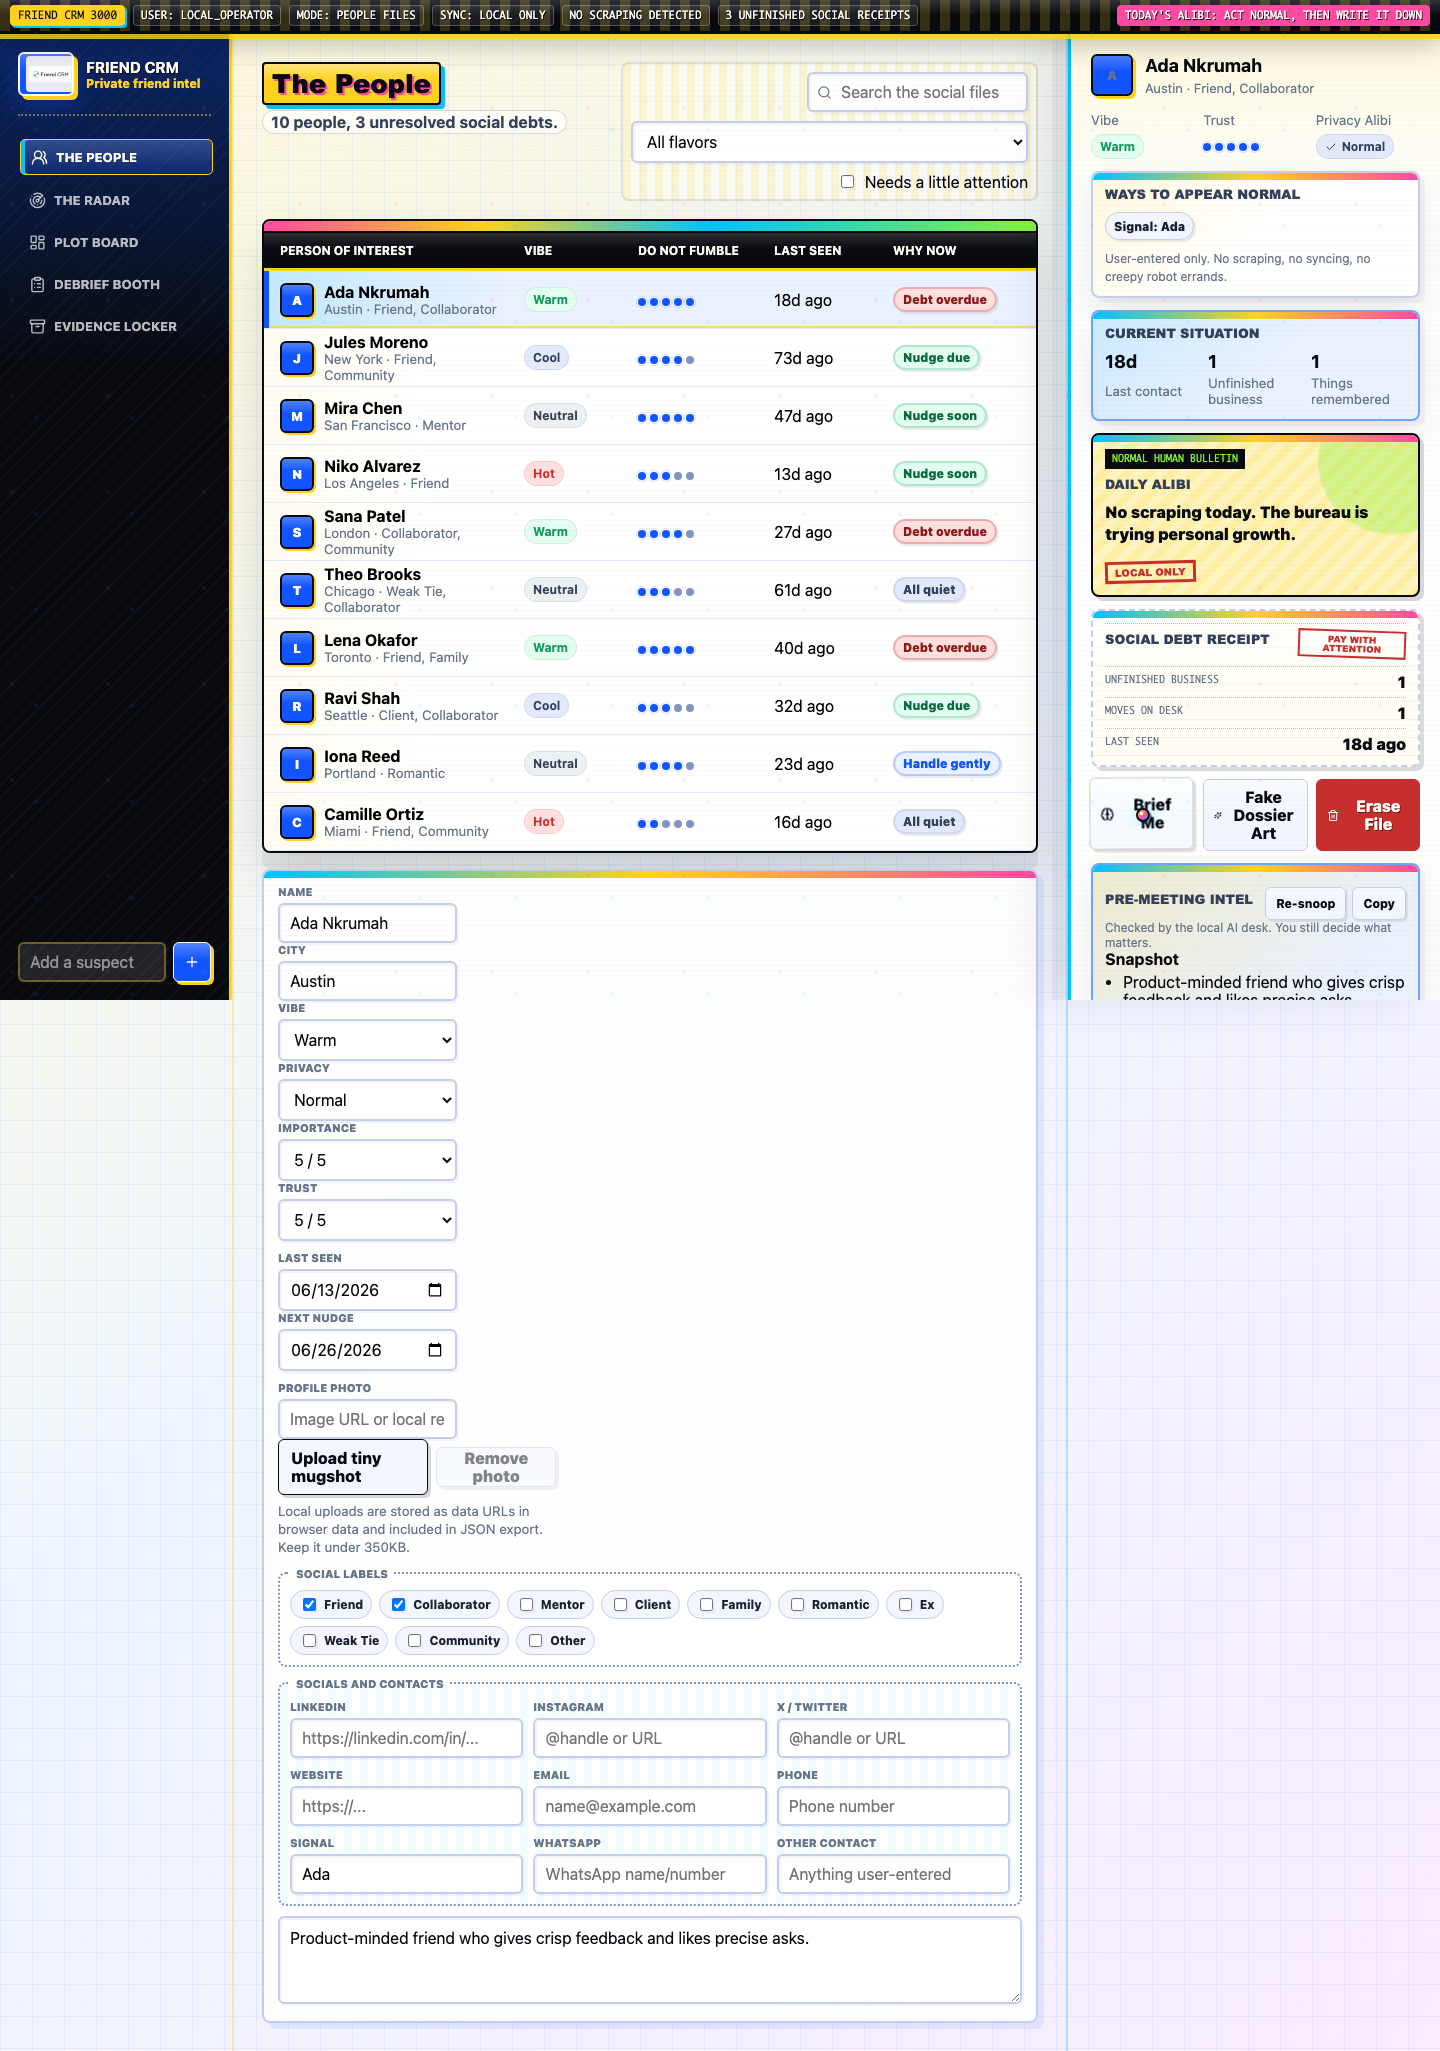The width and height of the screenshot is (1440, 2051).
Task: Focus the Email input field
Action: tap(649, 1806)
